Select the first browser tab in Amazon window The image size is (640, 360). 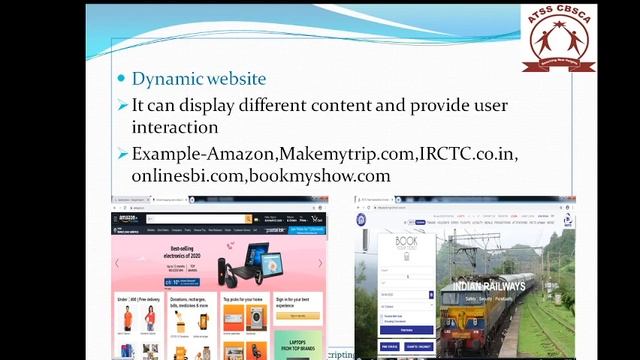[131, 200]
